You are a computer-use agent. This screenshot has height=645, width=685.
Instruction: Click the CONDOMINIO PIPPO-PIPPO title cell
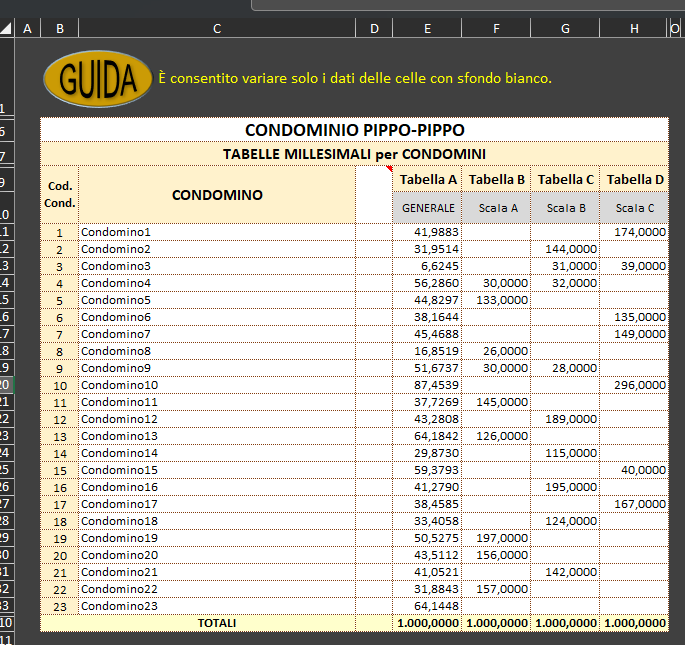[x=354, y=130]
